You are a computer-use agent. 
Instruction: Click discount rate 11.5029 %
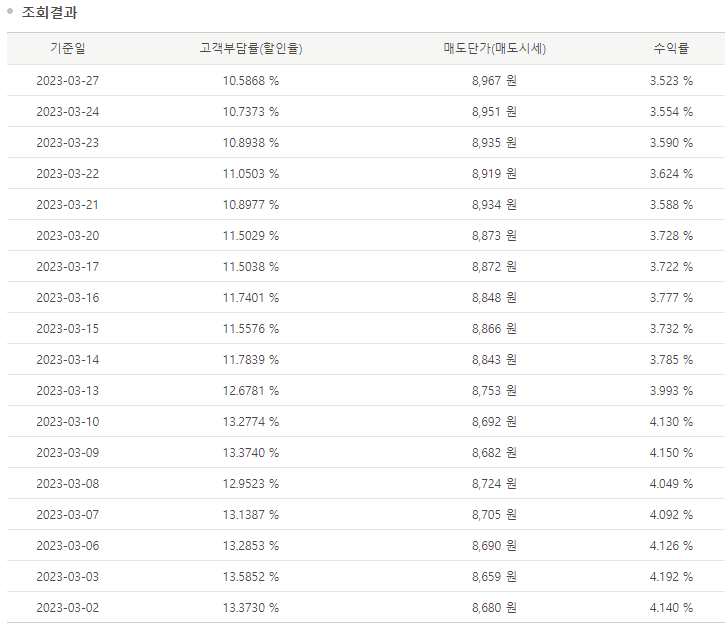point(251,235)
